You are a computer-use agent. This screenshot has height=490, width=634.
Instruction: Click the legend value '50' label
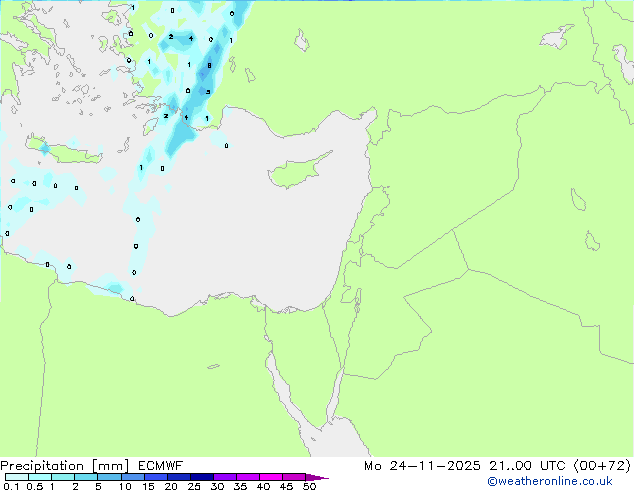[x=309, y=486]
